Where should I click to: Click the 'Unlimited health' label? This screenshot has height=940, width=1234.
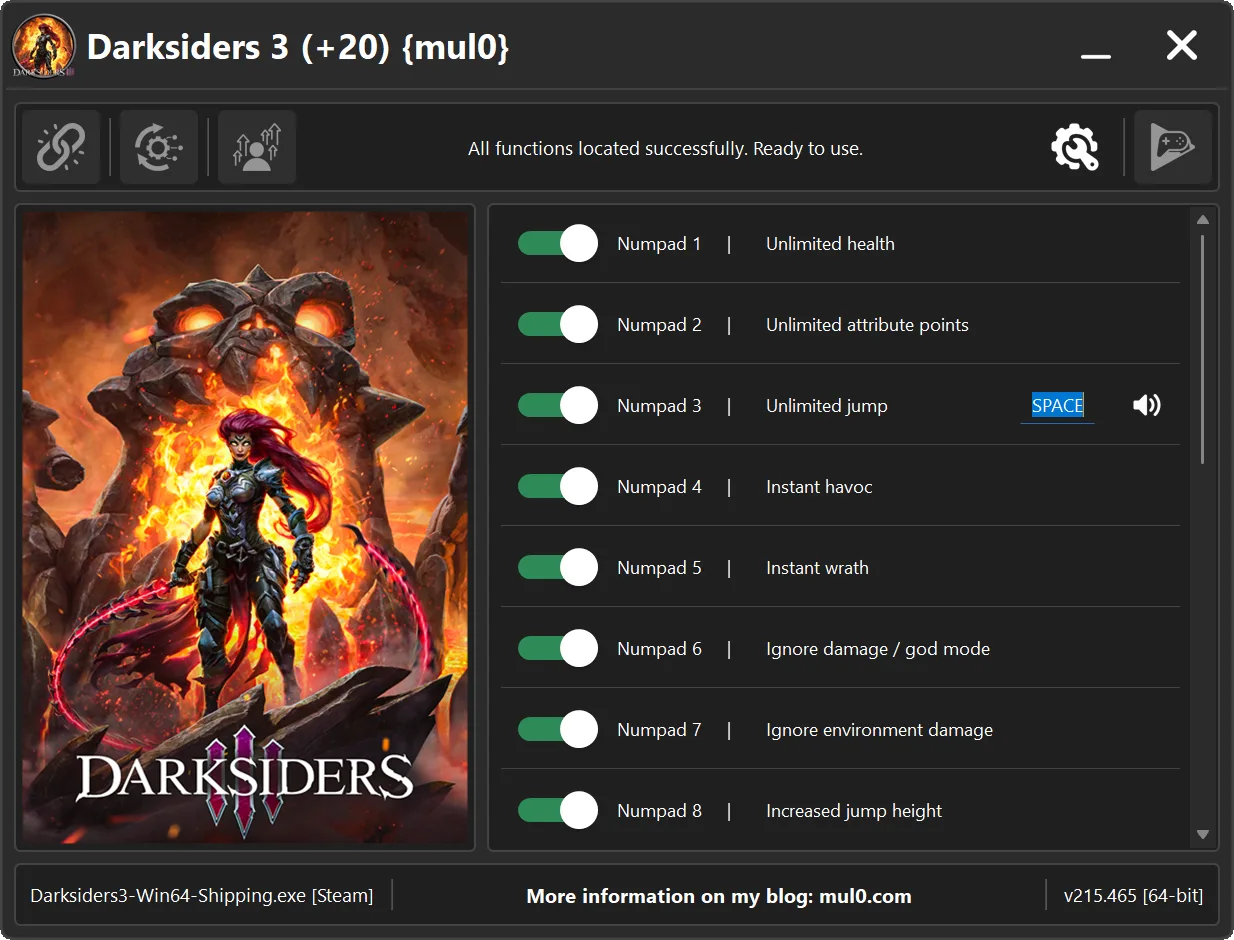(x=830, y=244)
